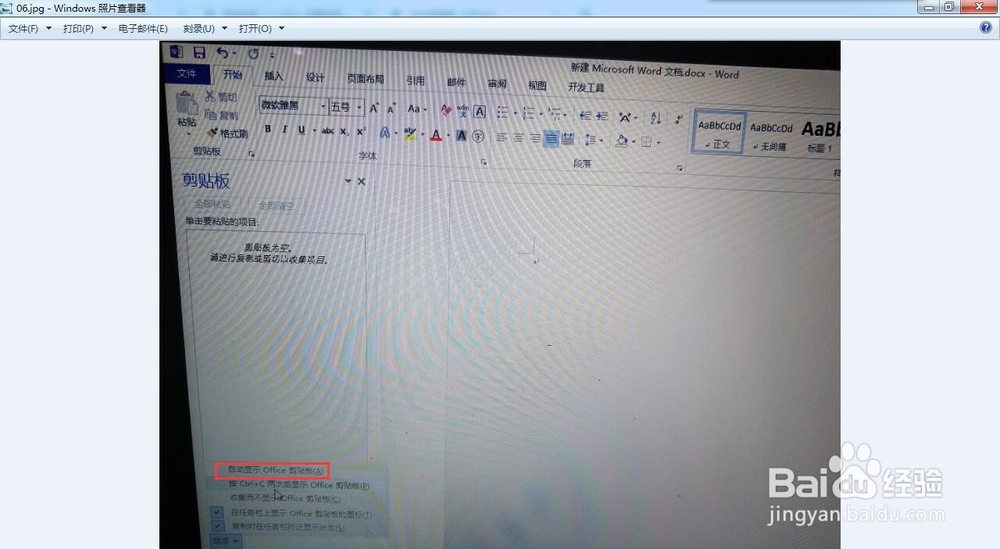Open the 电子邮件(E) menu
The image size is (1000, 549).
(x=143, y=29)
